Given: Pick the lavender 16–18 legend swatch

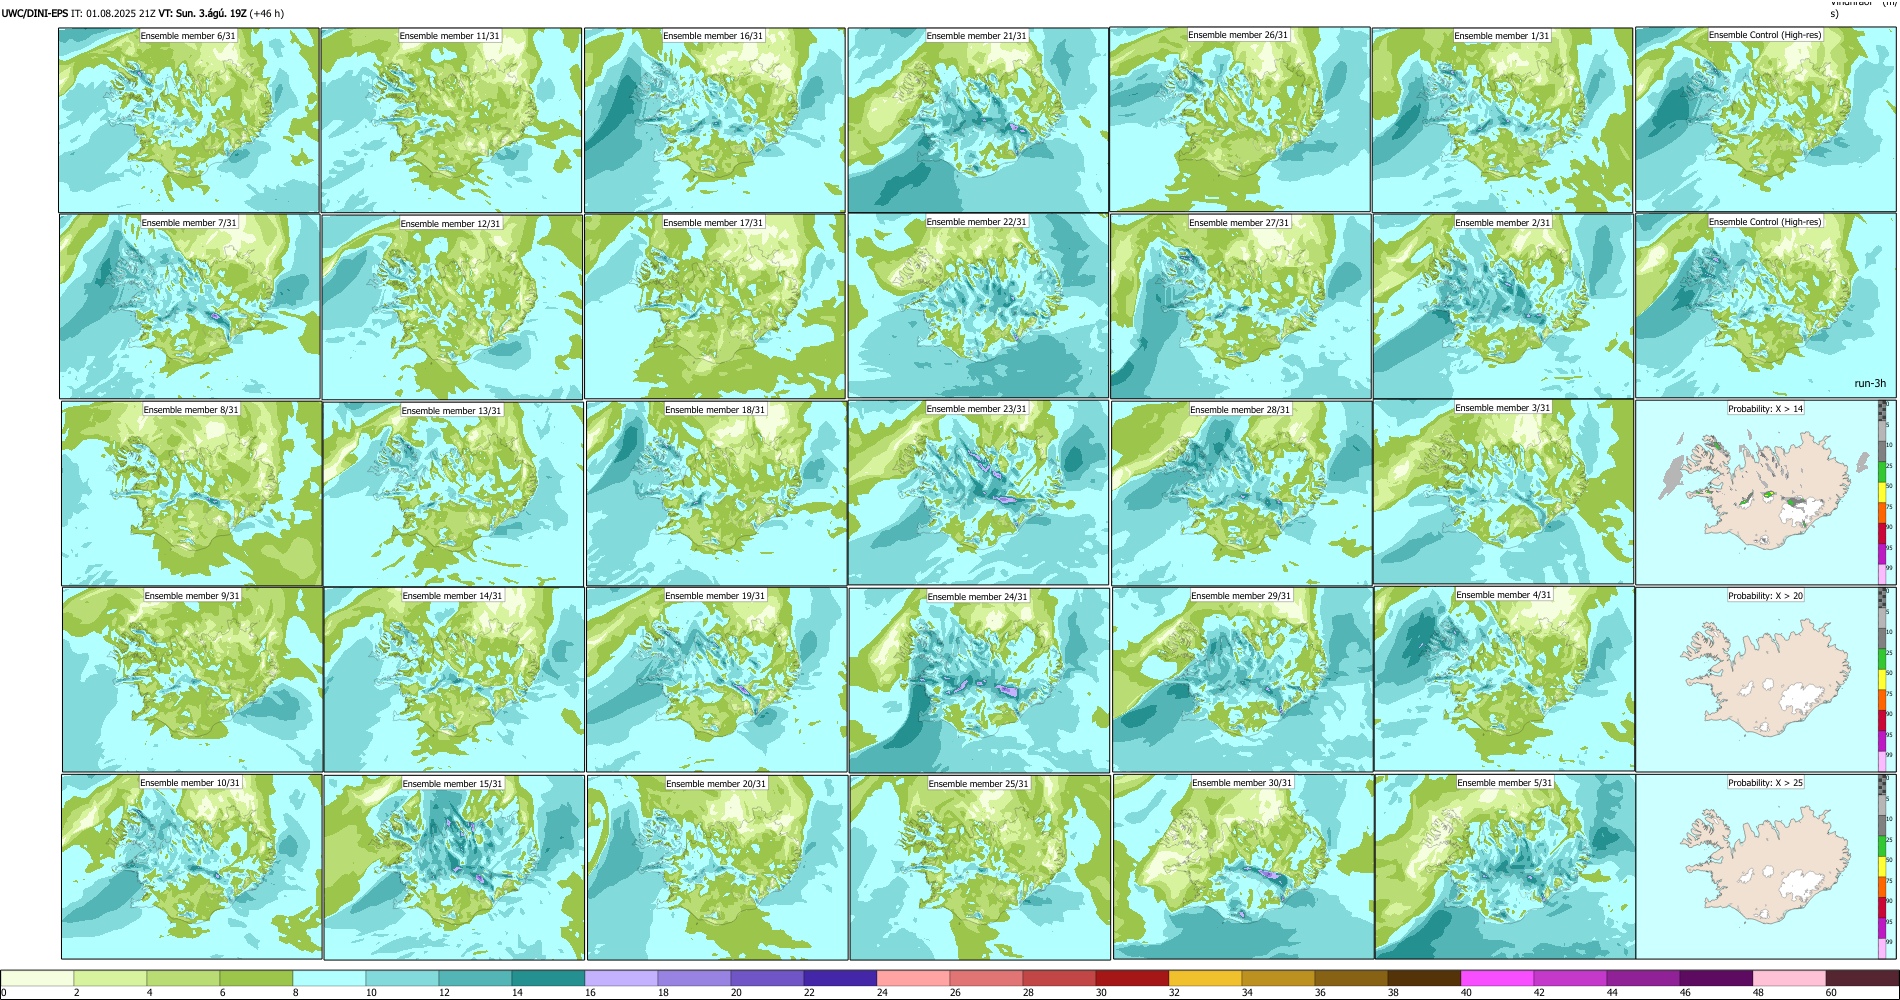Looking at the screenshot, I should pos(621,978).
